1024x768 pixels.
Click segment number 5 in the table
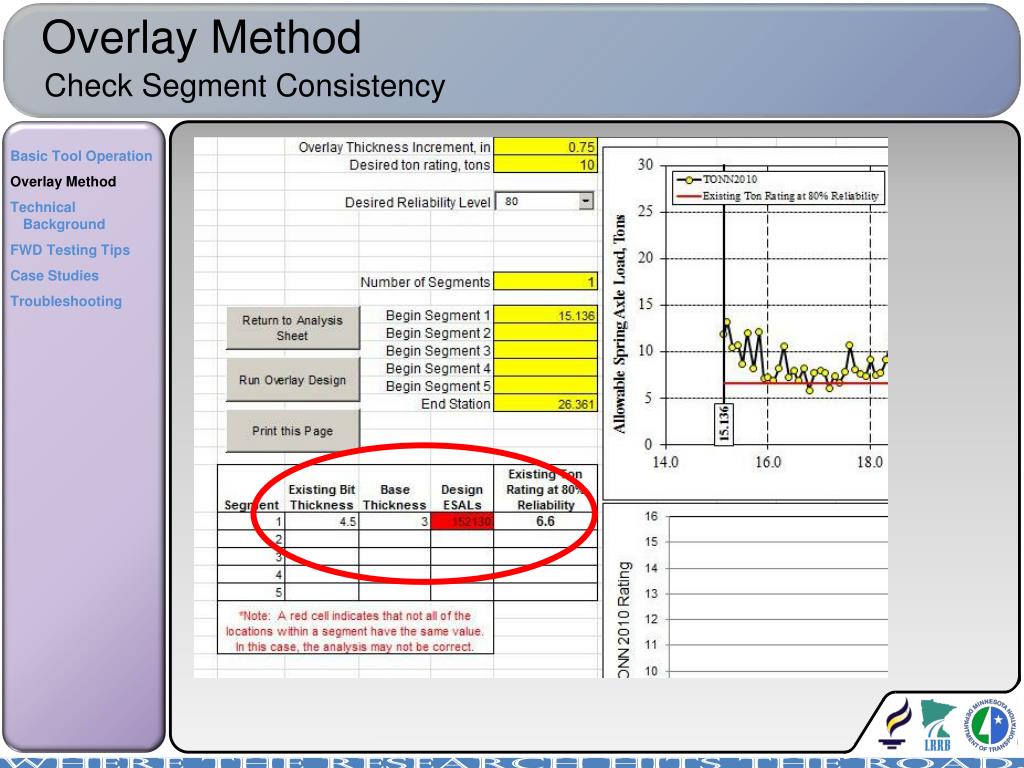[x=279, y=592]
